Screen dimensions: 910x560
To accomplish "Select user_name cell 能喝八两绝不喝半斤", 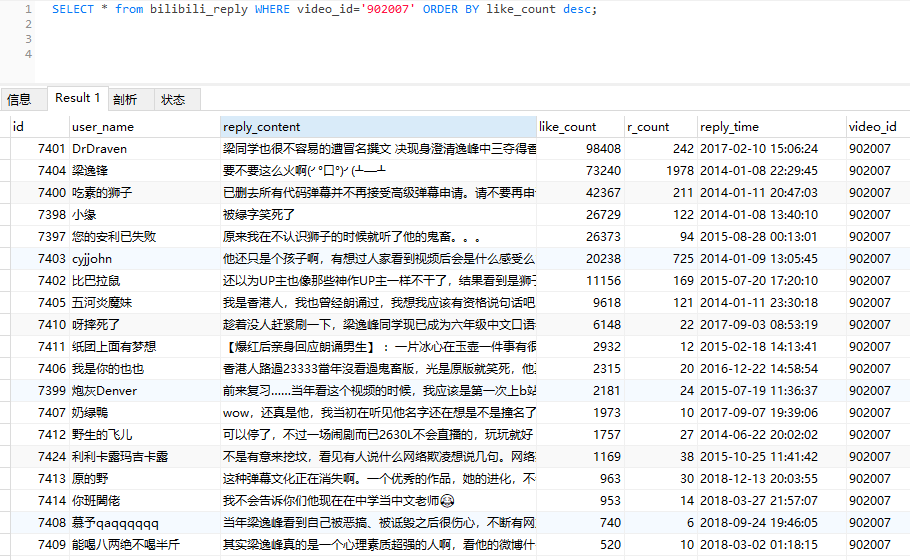I will pyautogui.click(x=145, y=545).
